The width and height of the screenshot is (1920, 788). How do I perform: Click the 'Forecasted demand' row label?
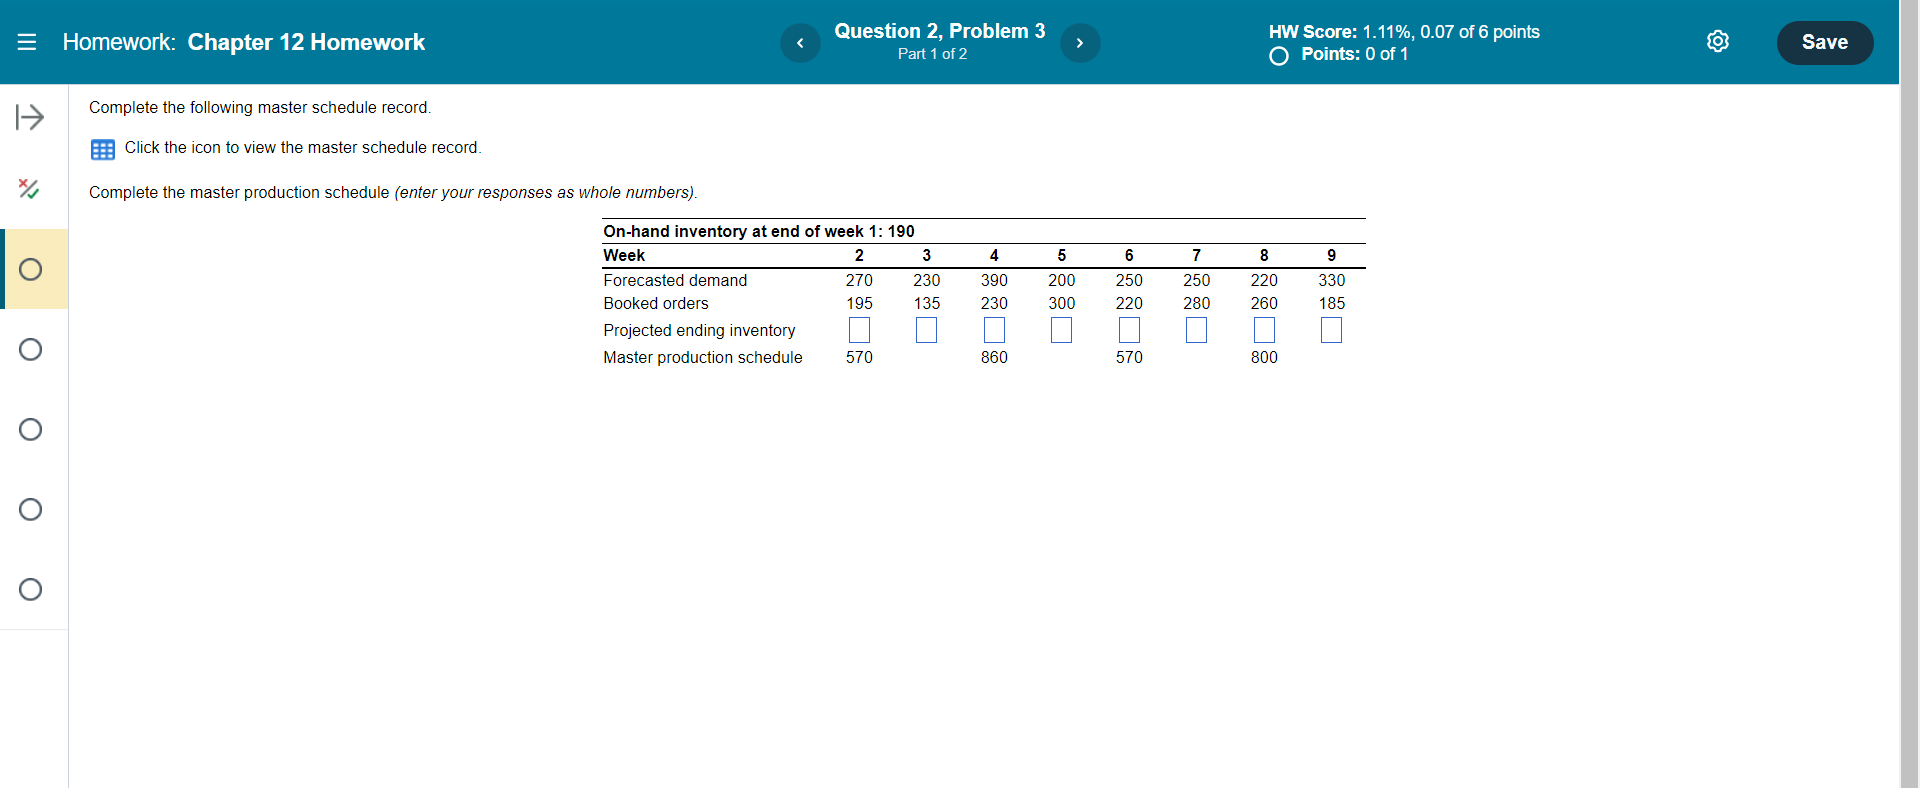pyautogui.click(x=675, y=281)
